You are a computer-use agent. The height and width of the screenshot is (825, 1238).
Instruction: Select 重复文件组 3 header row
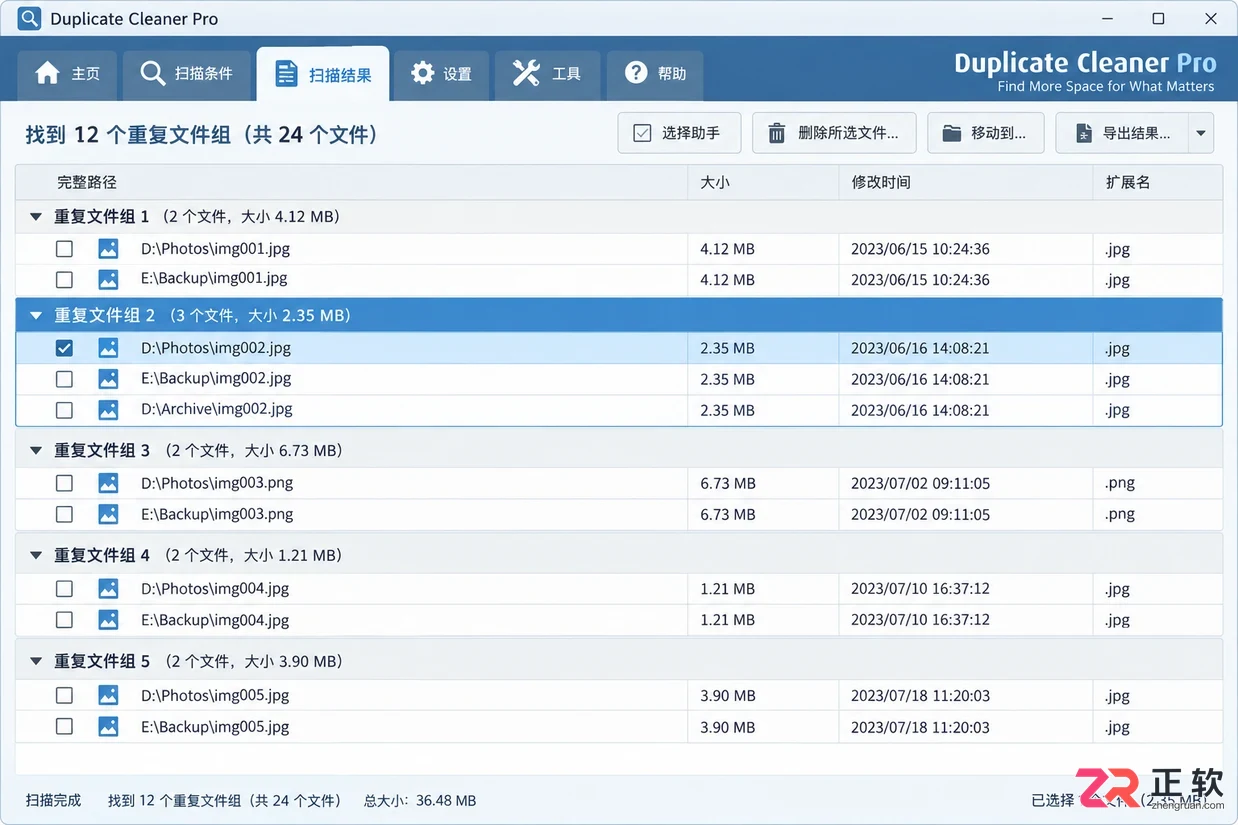[619, 451]
